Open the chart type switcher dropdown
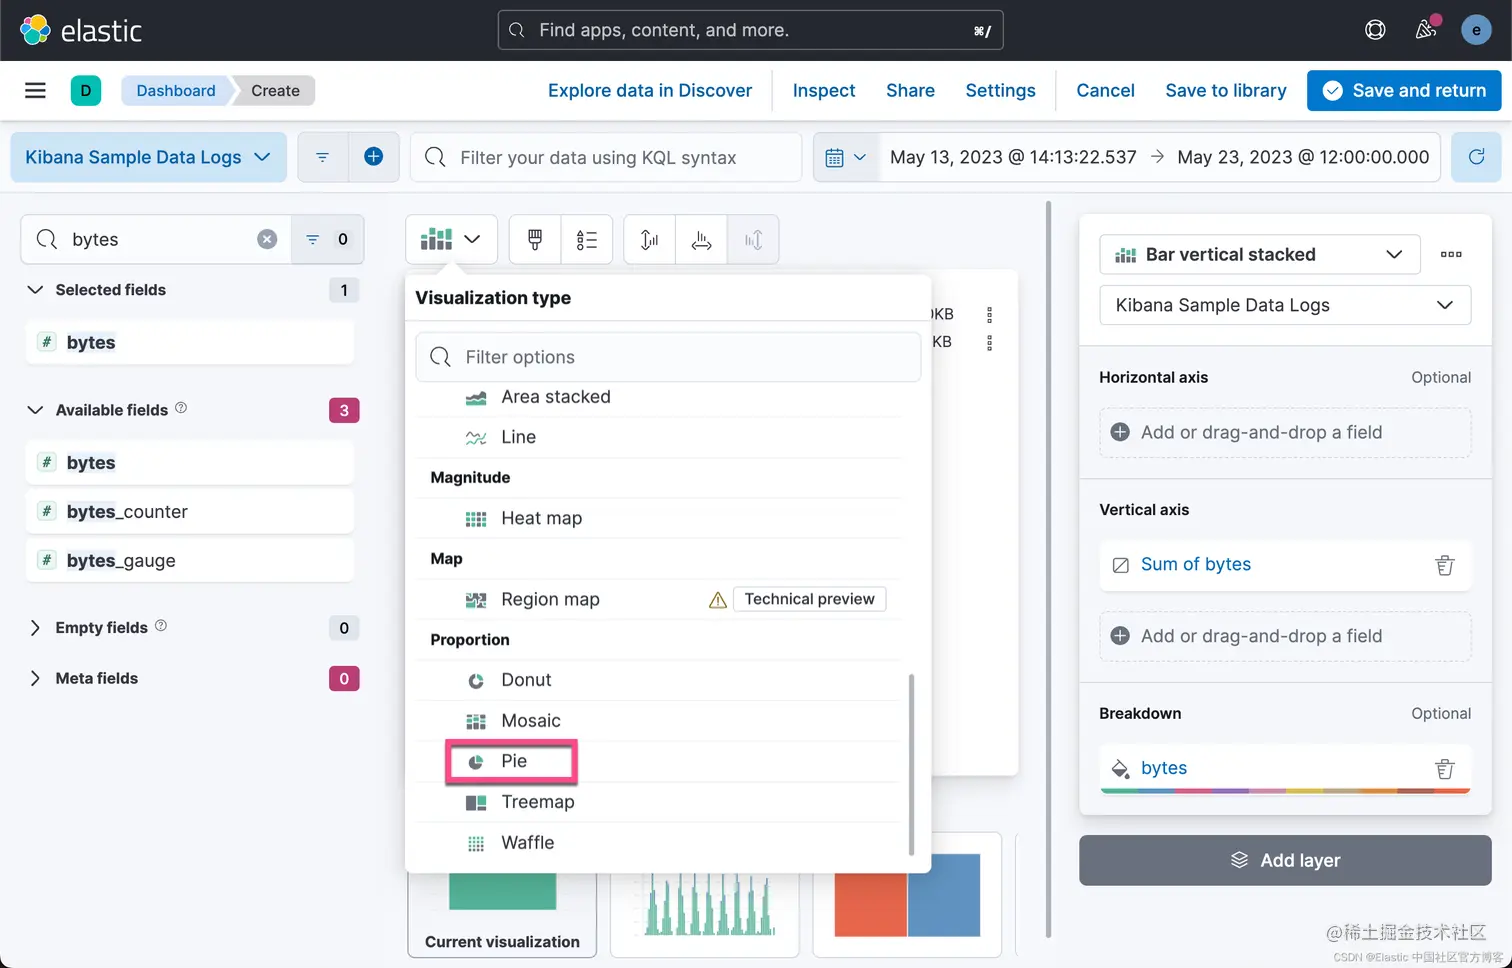This screenshot has height=968, width=1512. 451,240
